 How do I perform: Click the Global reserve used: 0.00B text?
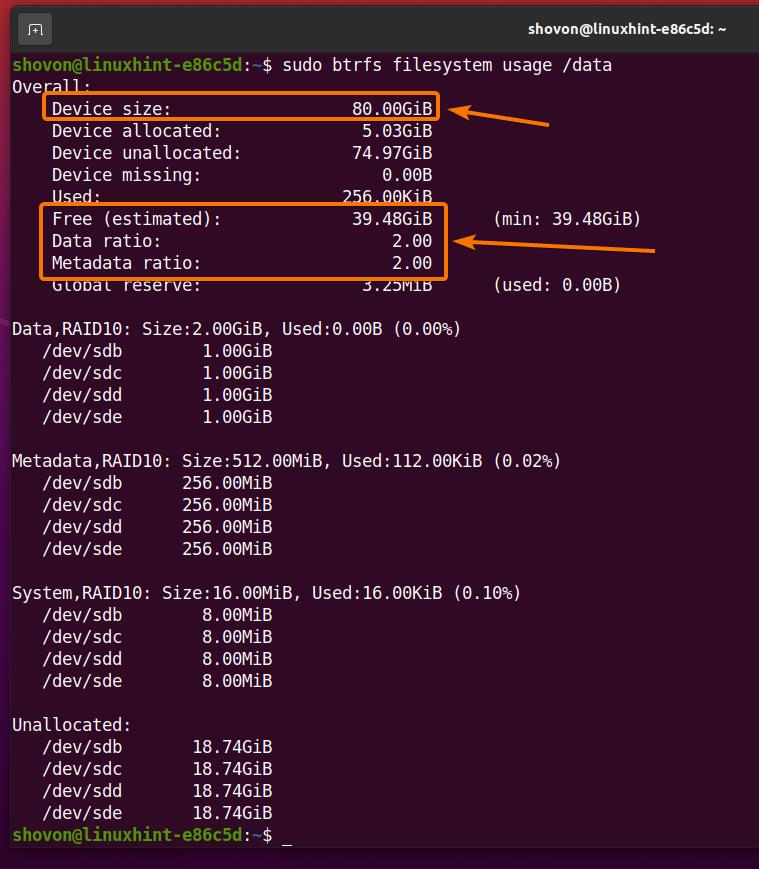[x=557, y=285]
